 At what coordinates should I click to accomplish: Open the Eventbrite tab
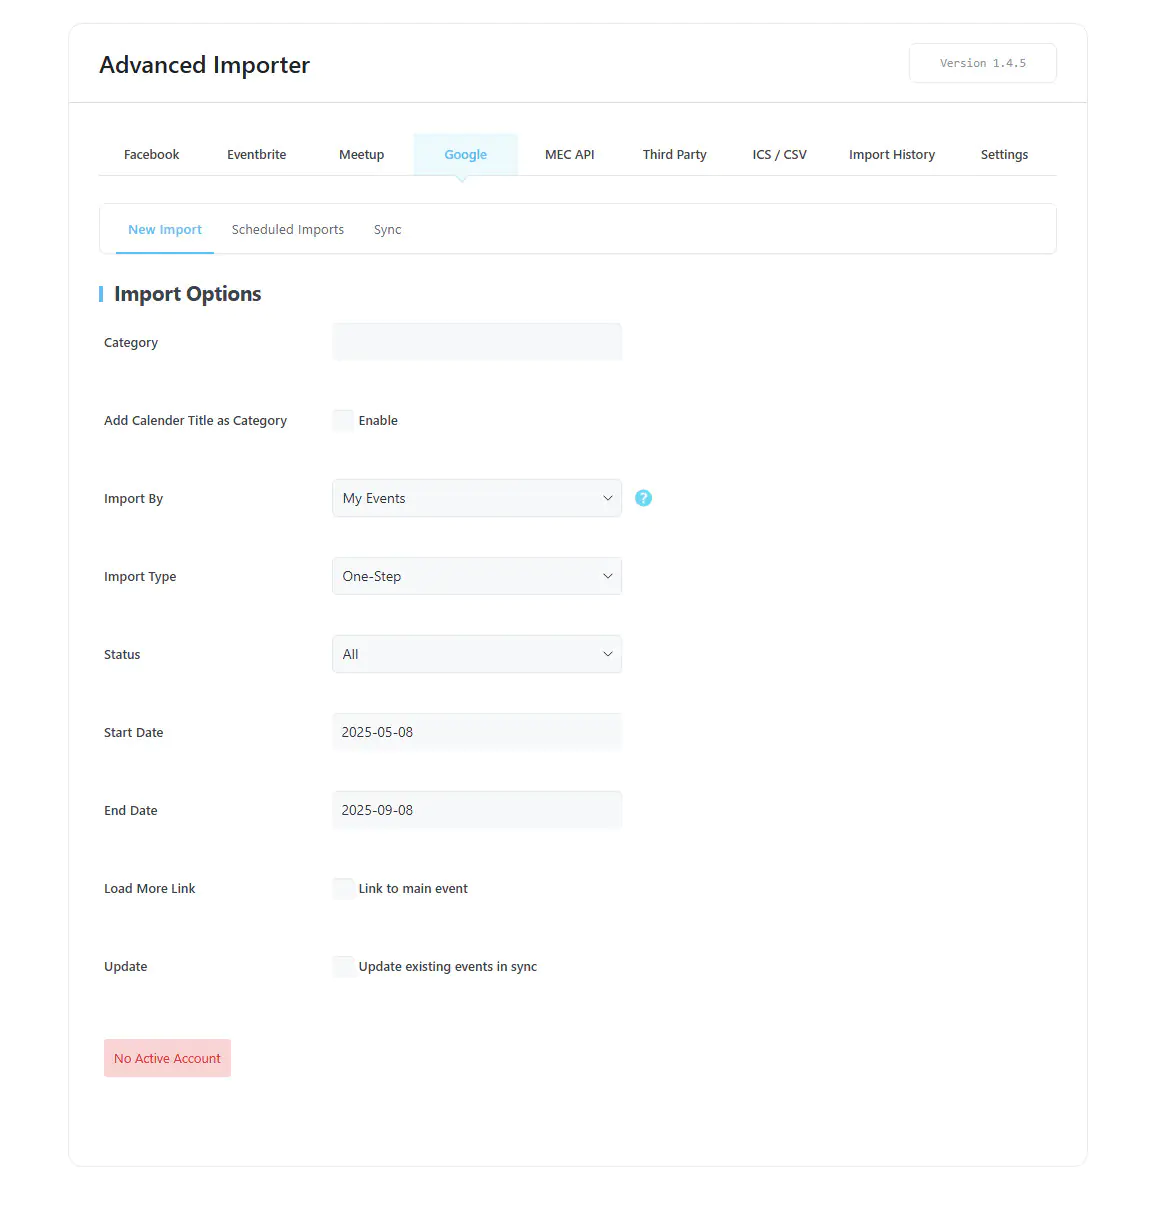(257, 155)
